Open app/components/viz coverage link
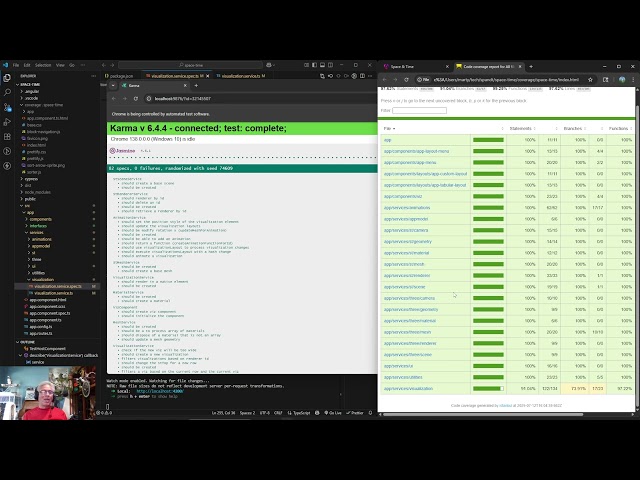Screen dimensions: 640x480 point(403,196)
